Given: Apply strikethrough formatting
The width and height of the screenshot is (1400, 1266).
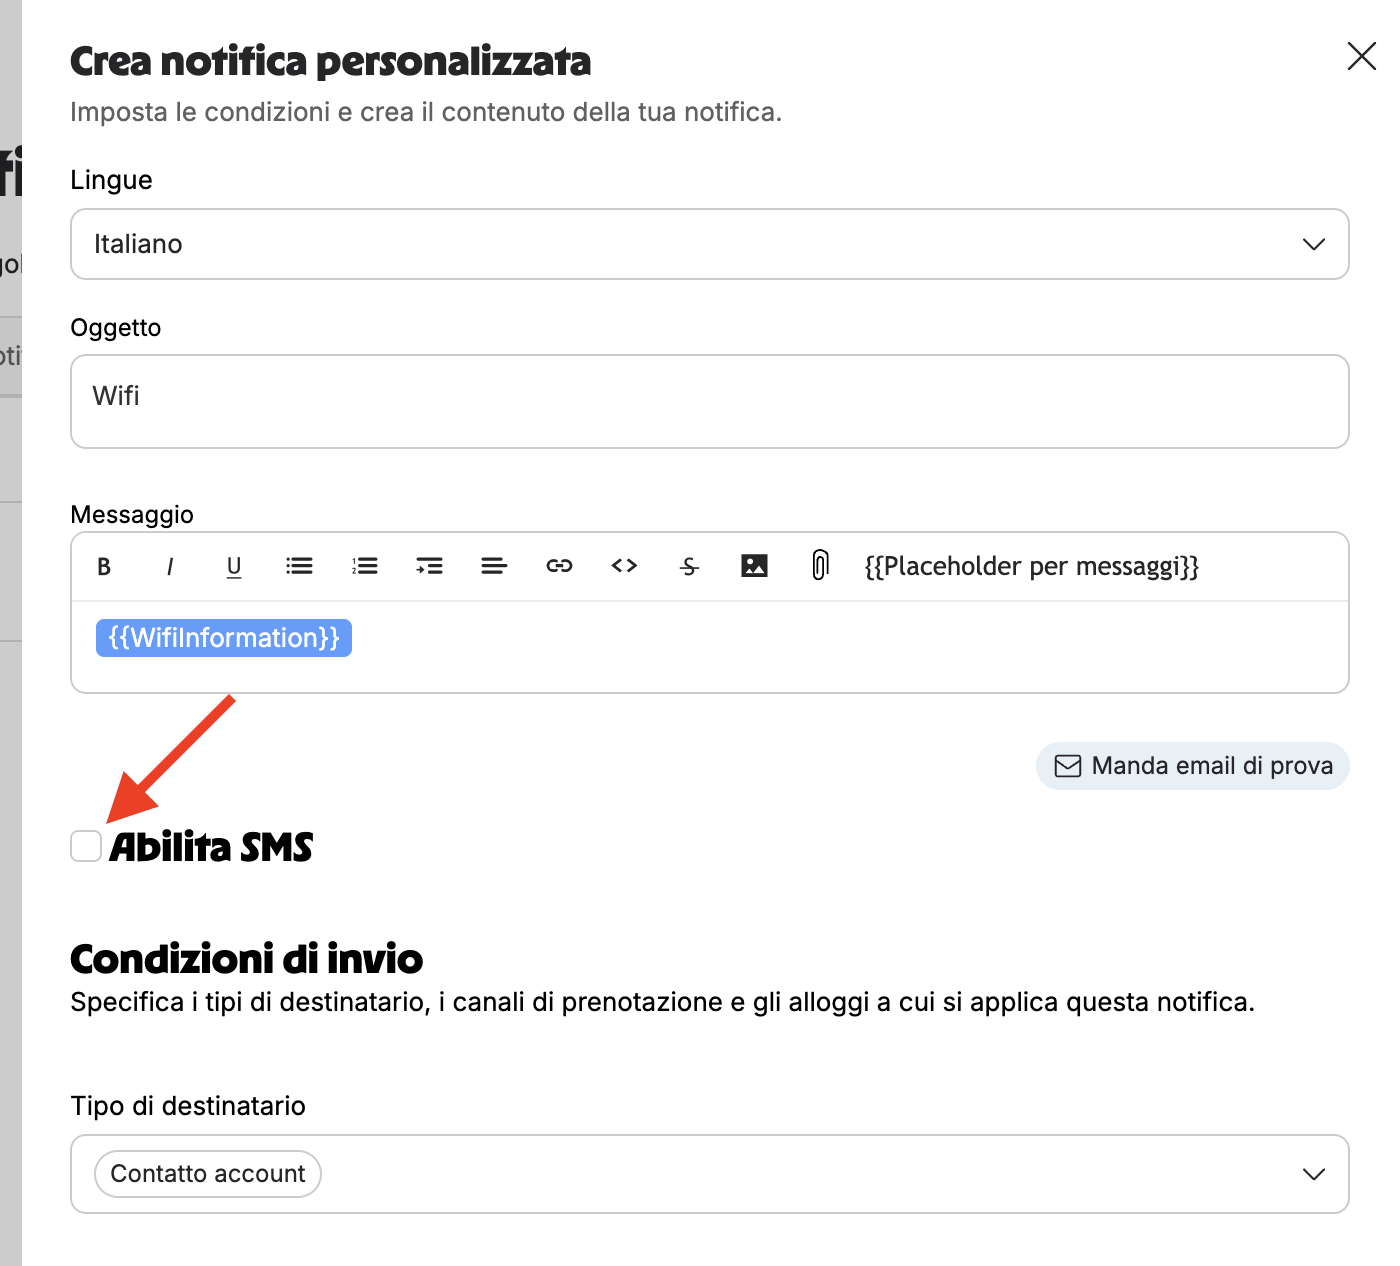Looking at the screenshot, I should (689, 567).
